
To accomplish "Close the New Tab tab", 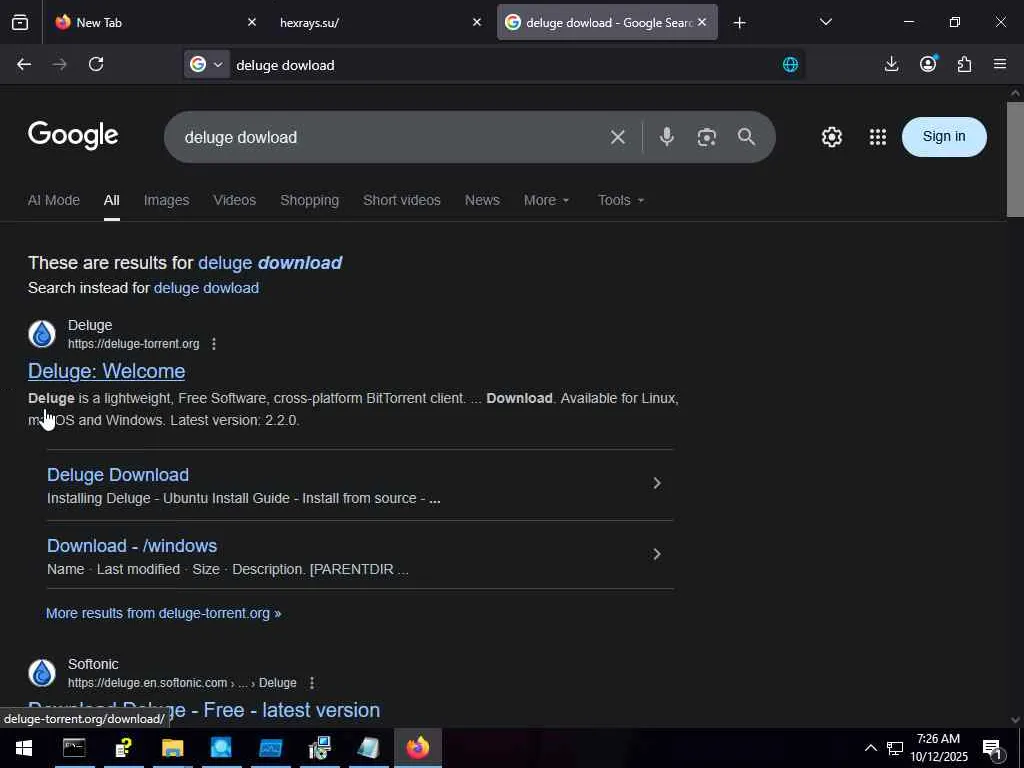I will (252, 22).
